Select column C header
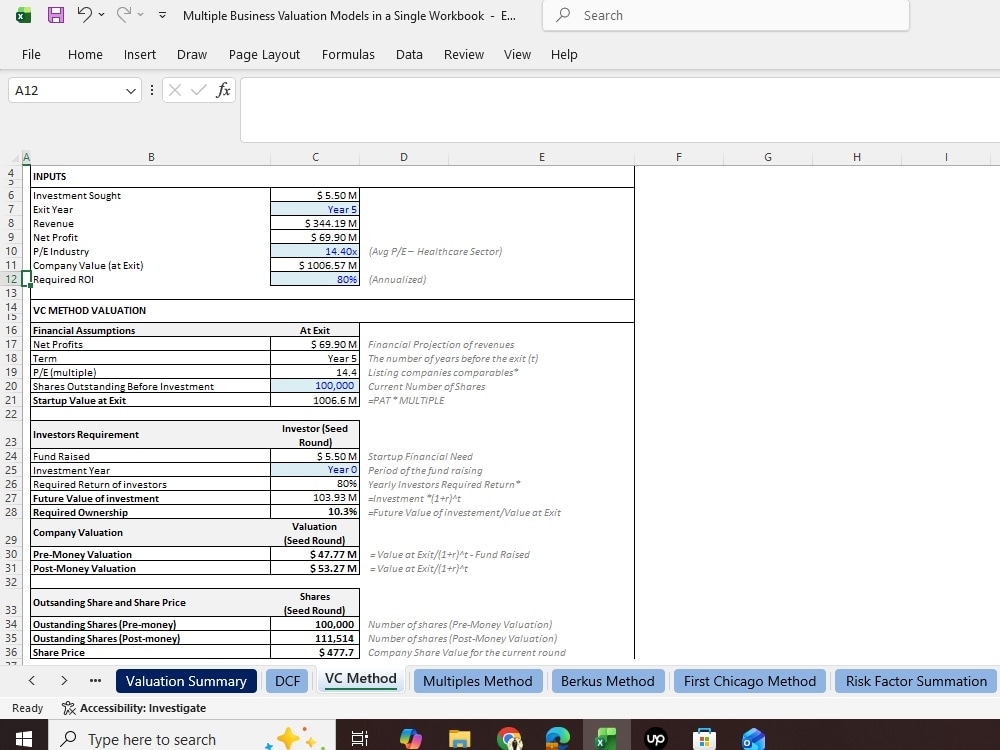 point(315,157)
